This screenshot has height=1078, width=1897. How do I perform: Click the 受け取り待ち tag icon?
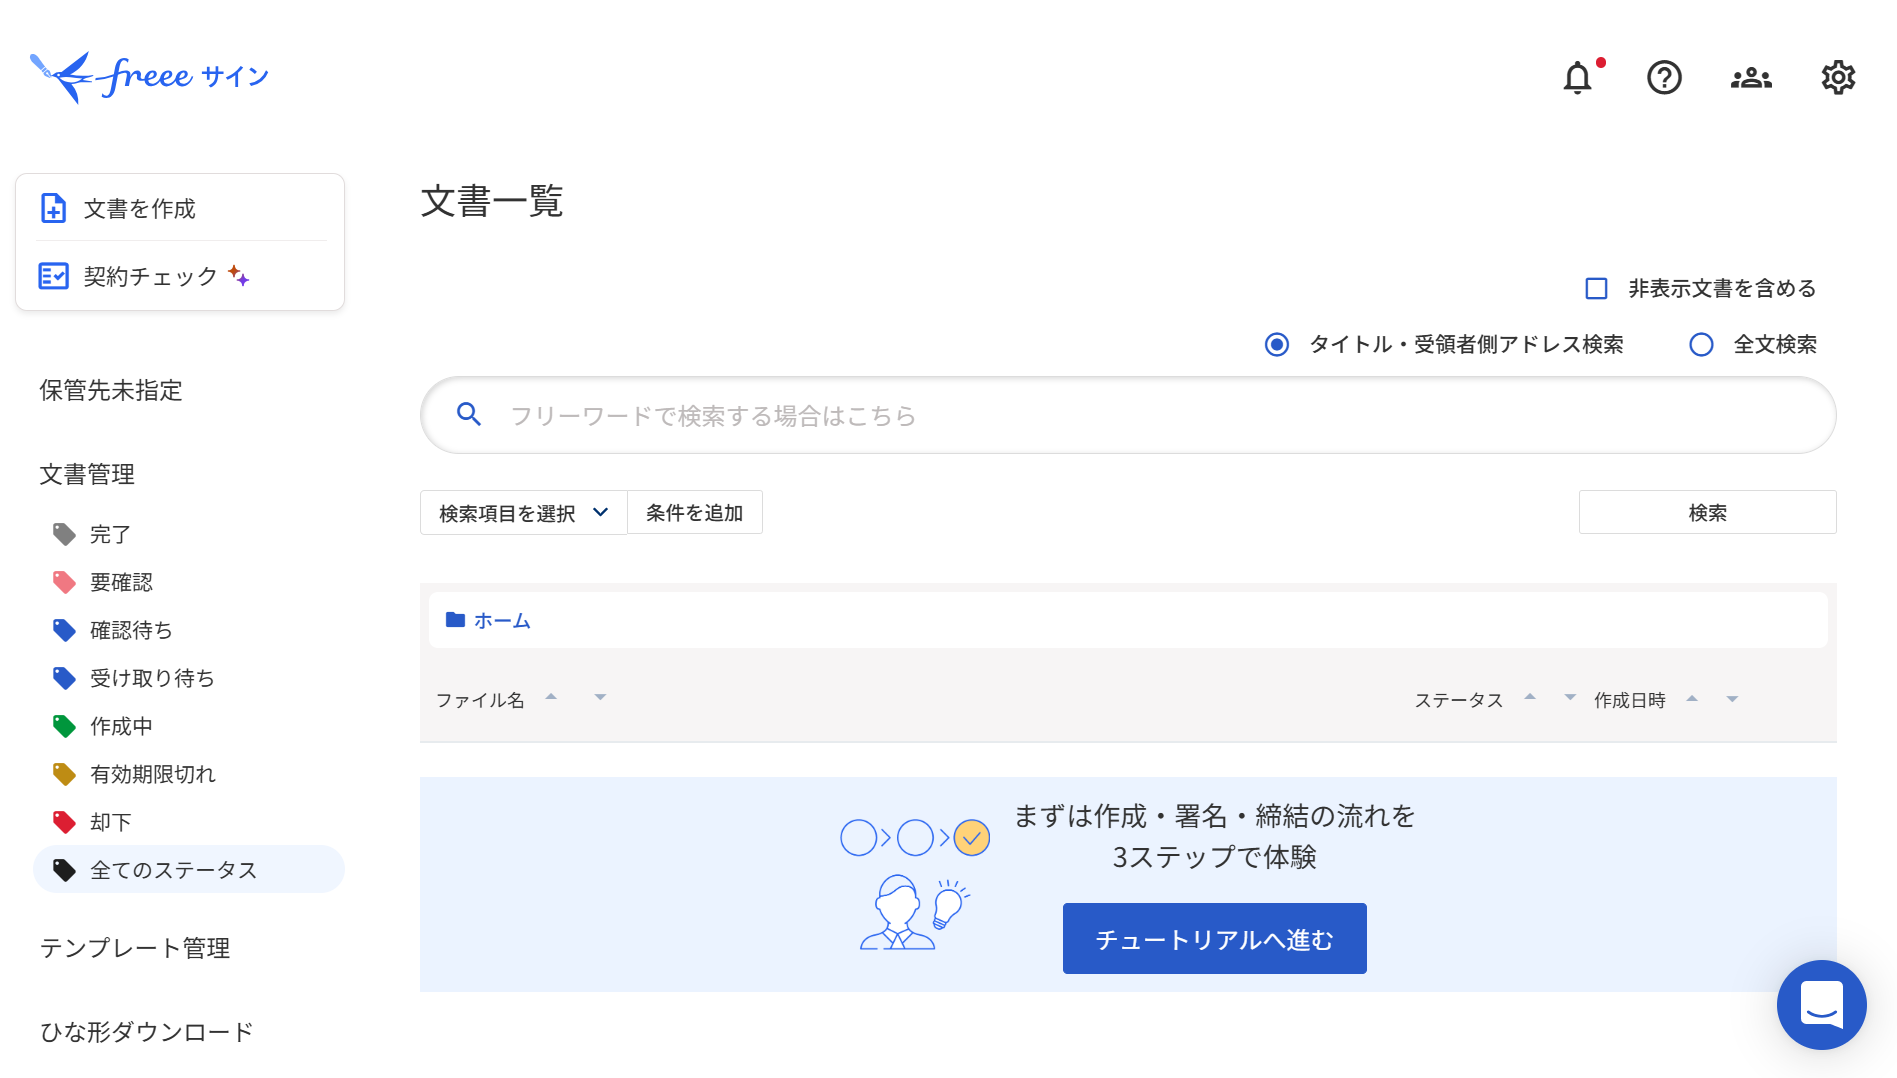click(x=64, y=678)
